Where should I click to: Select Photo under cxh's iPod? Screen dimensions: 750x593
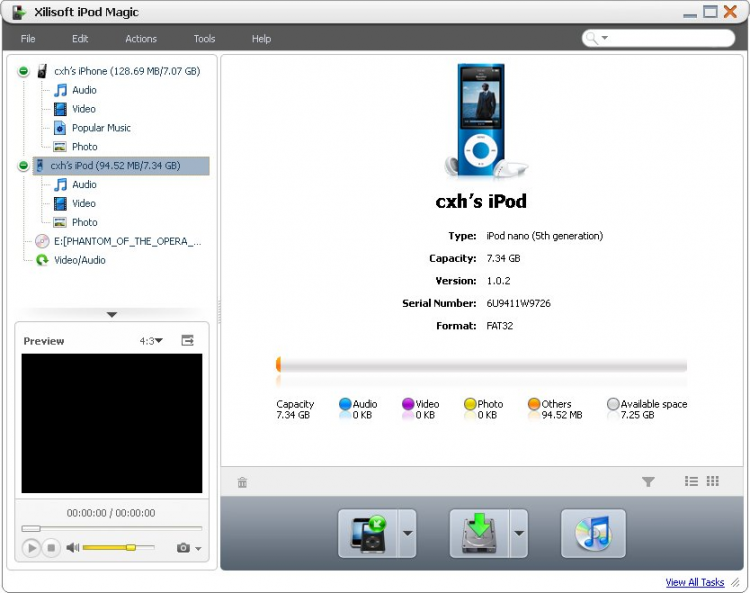[85, 222]
